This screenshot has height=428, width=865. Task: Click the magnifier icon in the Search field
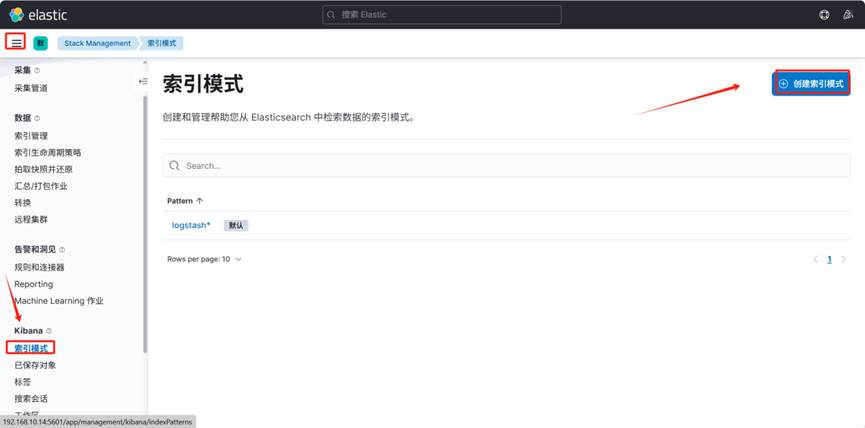coord(174,165)
